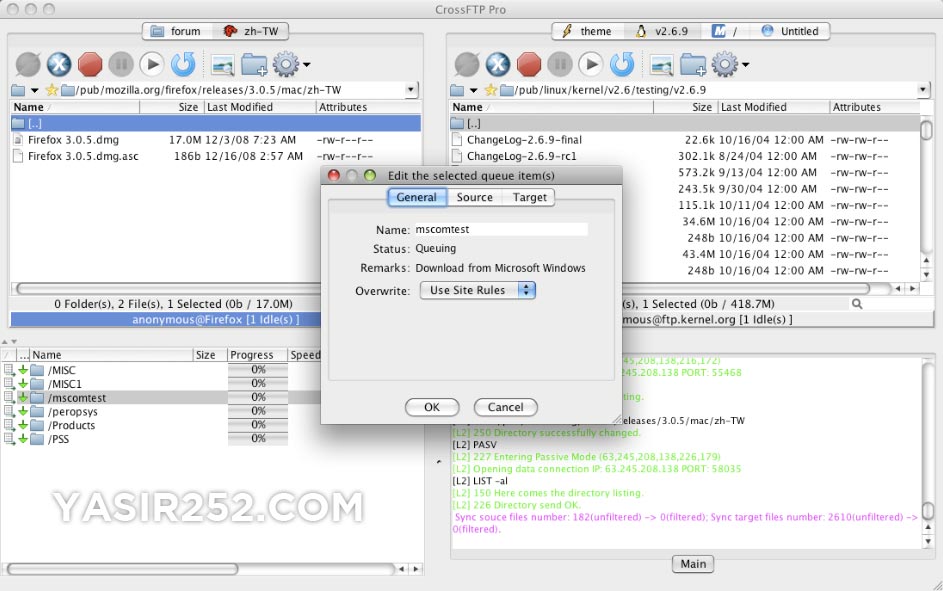
Task: Switch to the theme tab
Action: coord(587,31)
